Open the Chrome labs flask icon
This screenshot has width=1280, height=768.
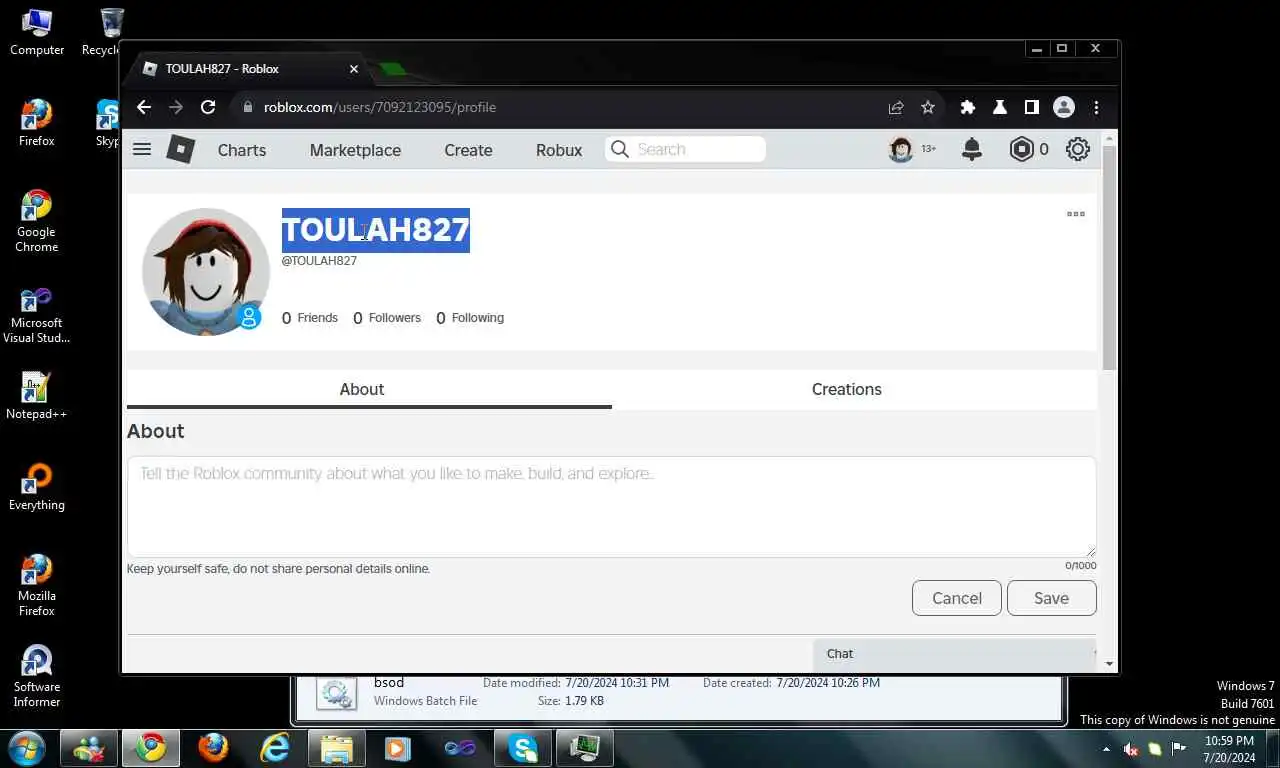pyautogui.click(x=999, y=107)
